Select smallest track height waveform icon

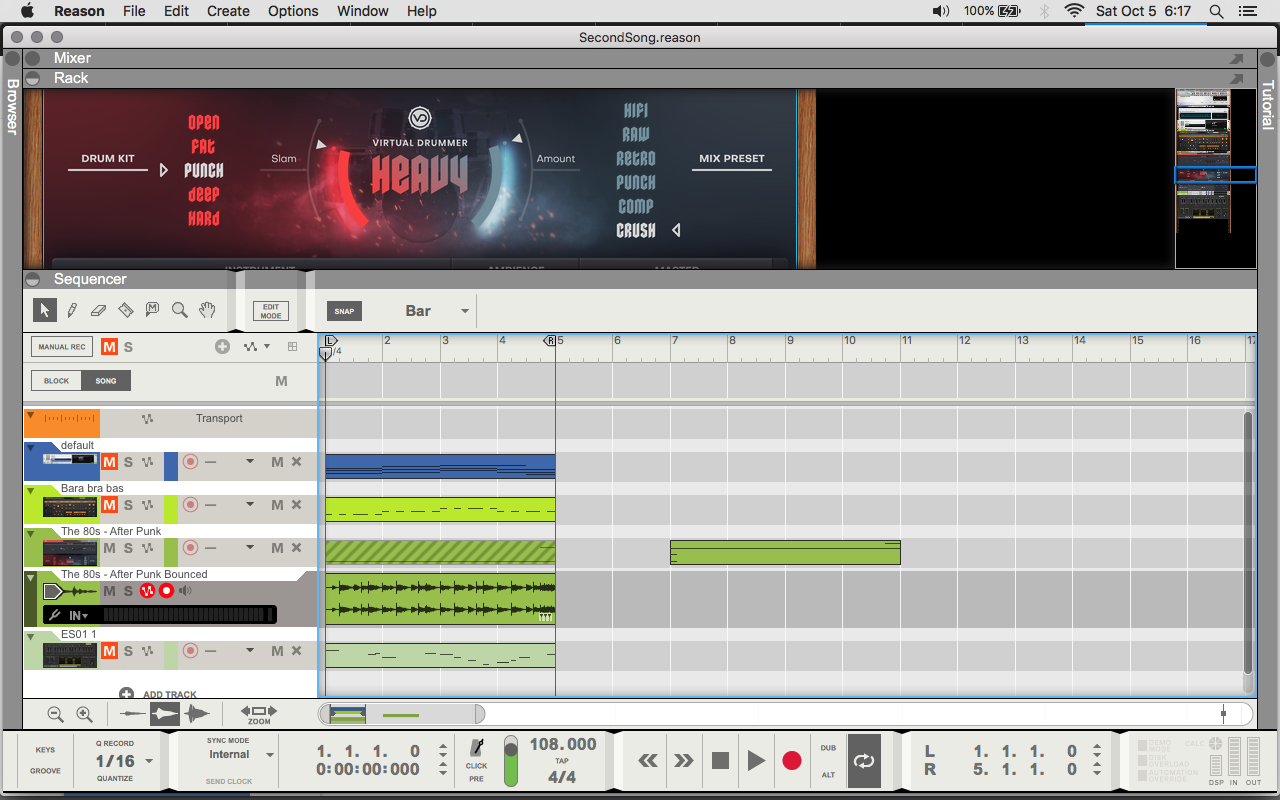point(132,713)
